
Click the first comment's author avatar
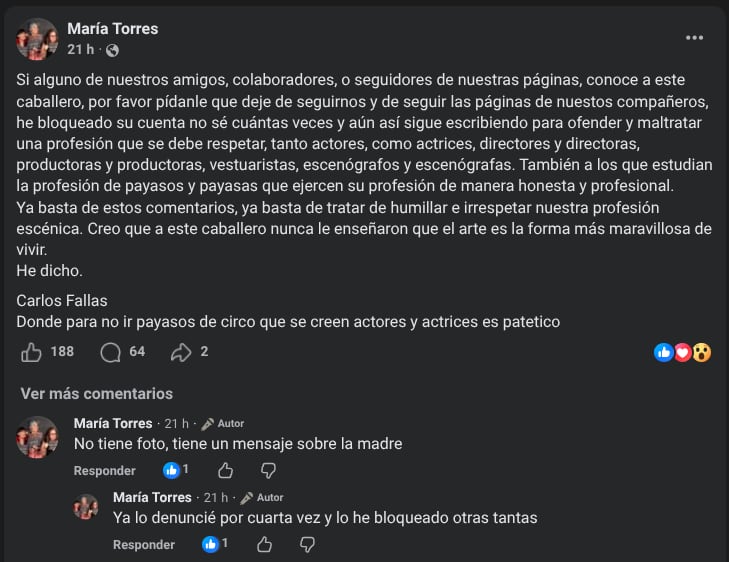coord(37,437)
